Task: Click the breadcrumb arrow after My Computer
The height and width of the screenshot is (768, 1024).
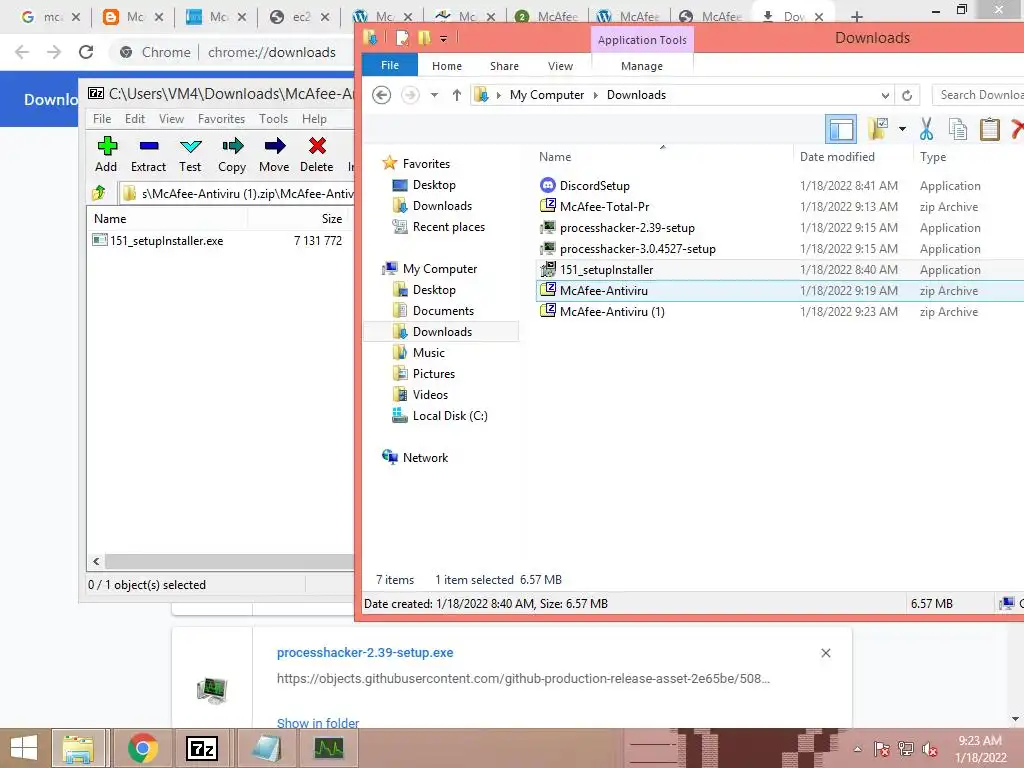Action: [x=596, y=95]
